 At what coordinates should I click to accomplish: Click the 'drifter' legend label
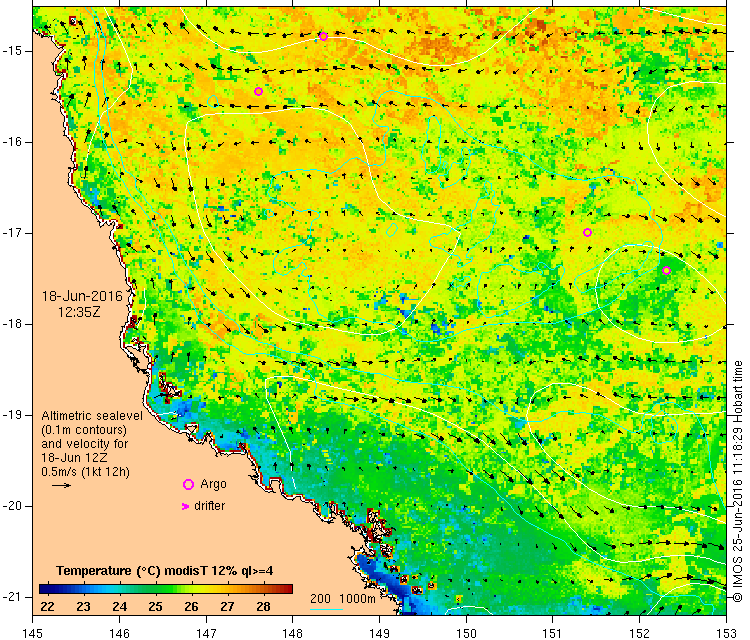[210, 506]
